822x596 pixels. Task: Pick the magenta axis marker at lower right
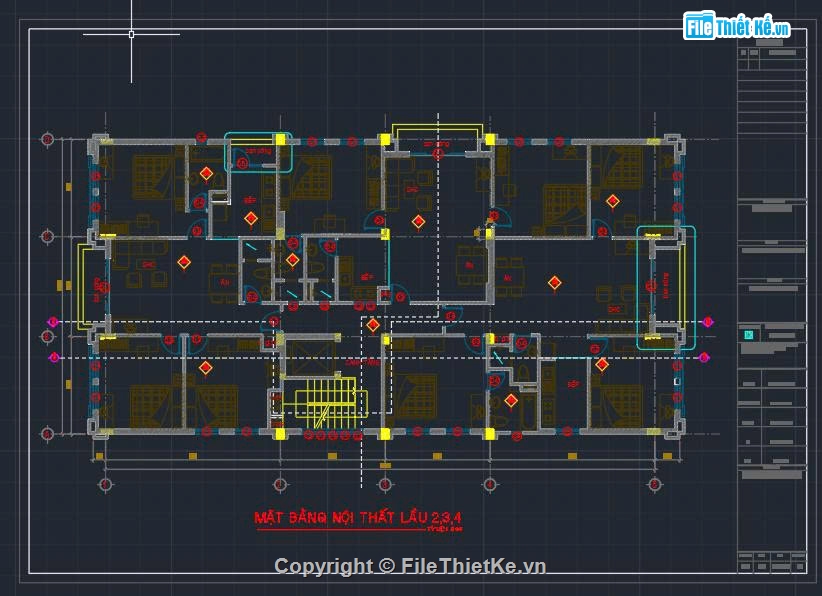(x=708, y=357)
